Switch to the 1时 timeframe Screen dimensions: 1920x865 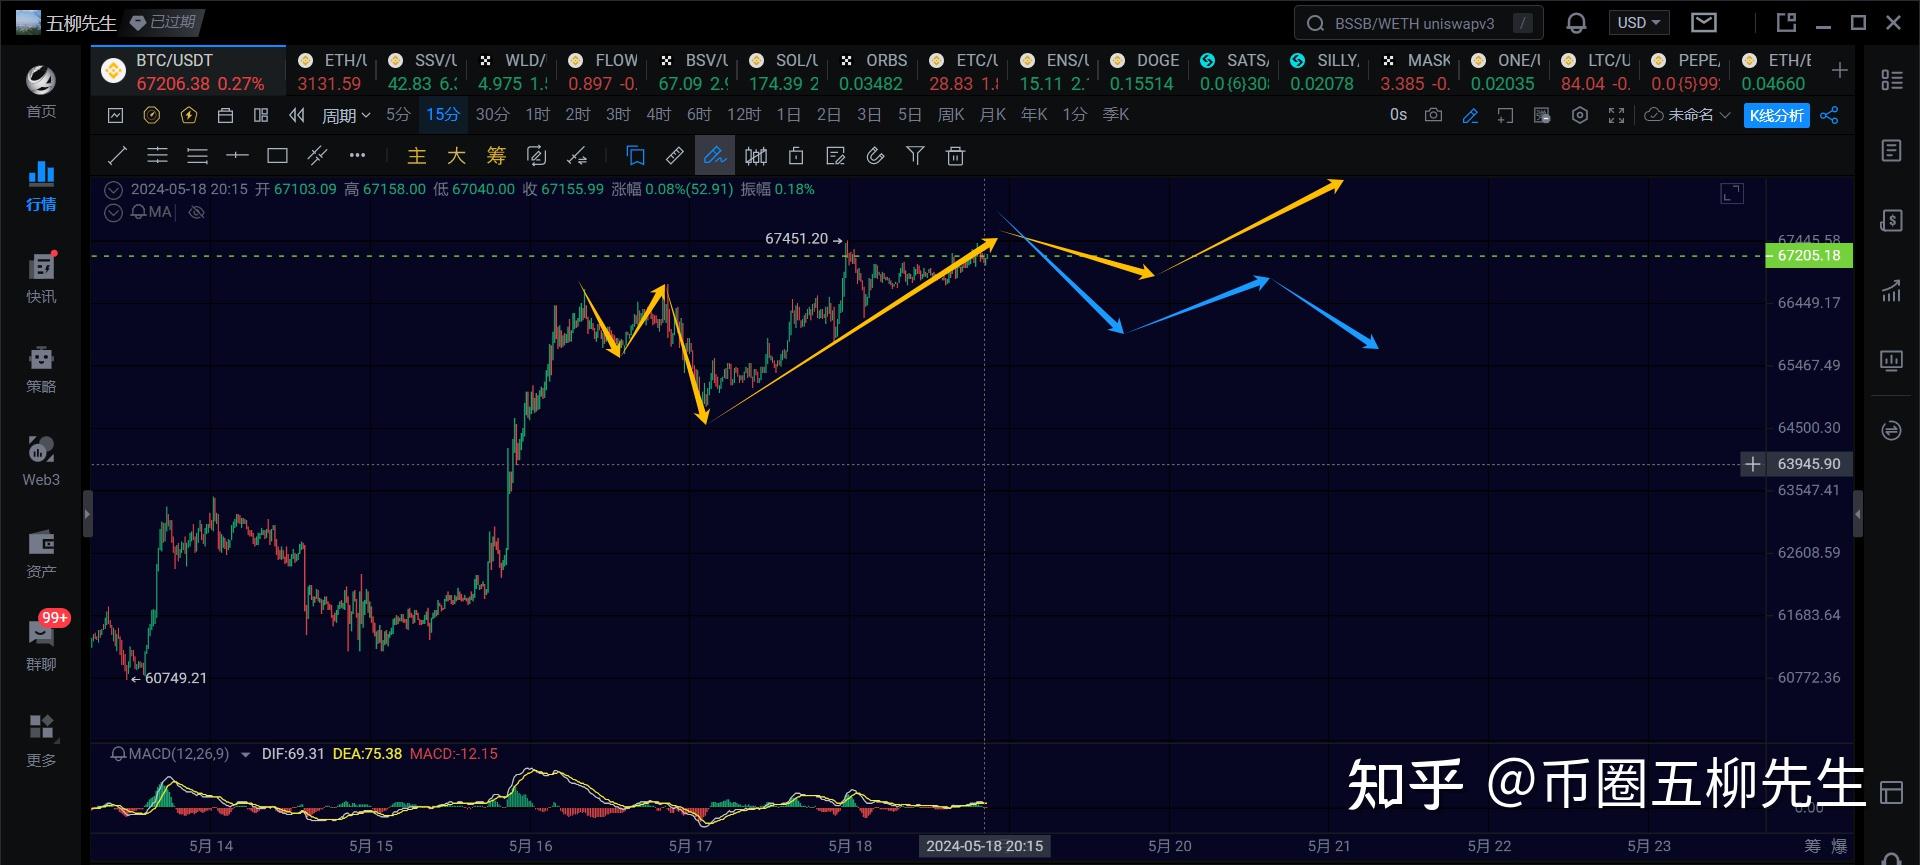538,115
